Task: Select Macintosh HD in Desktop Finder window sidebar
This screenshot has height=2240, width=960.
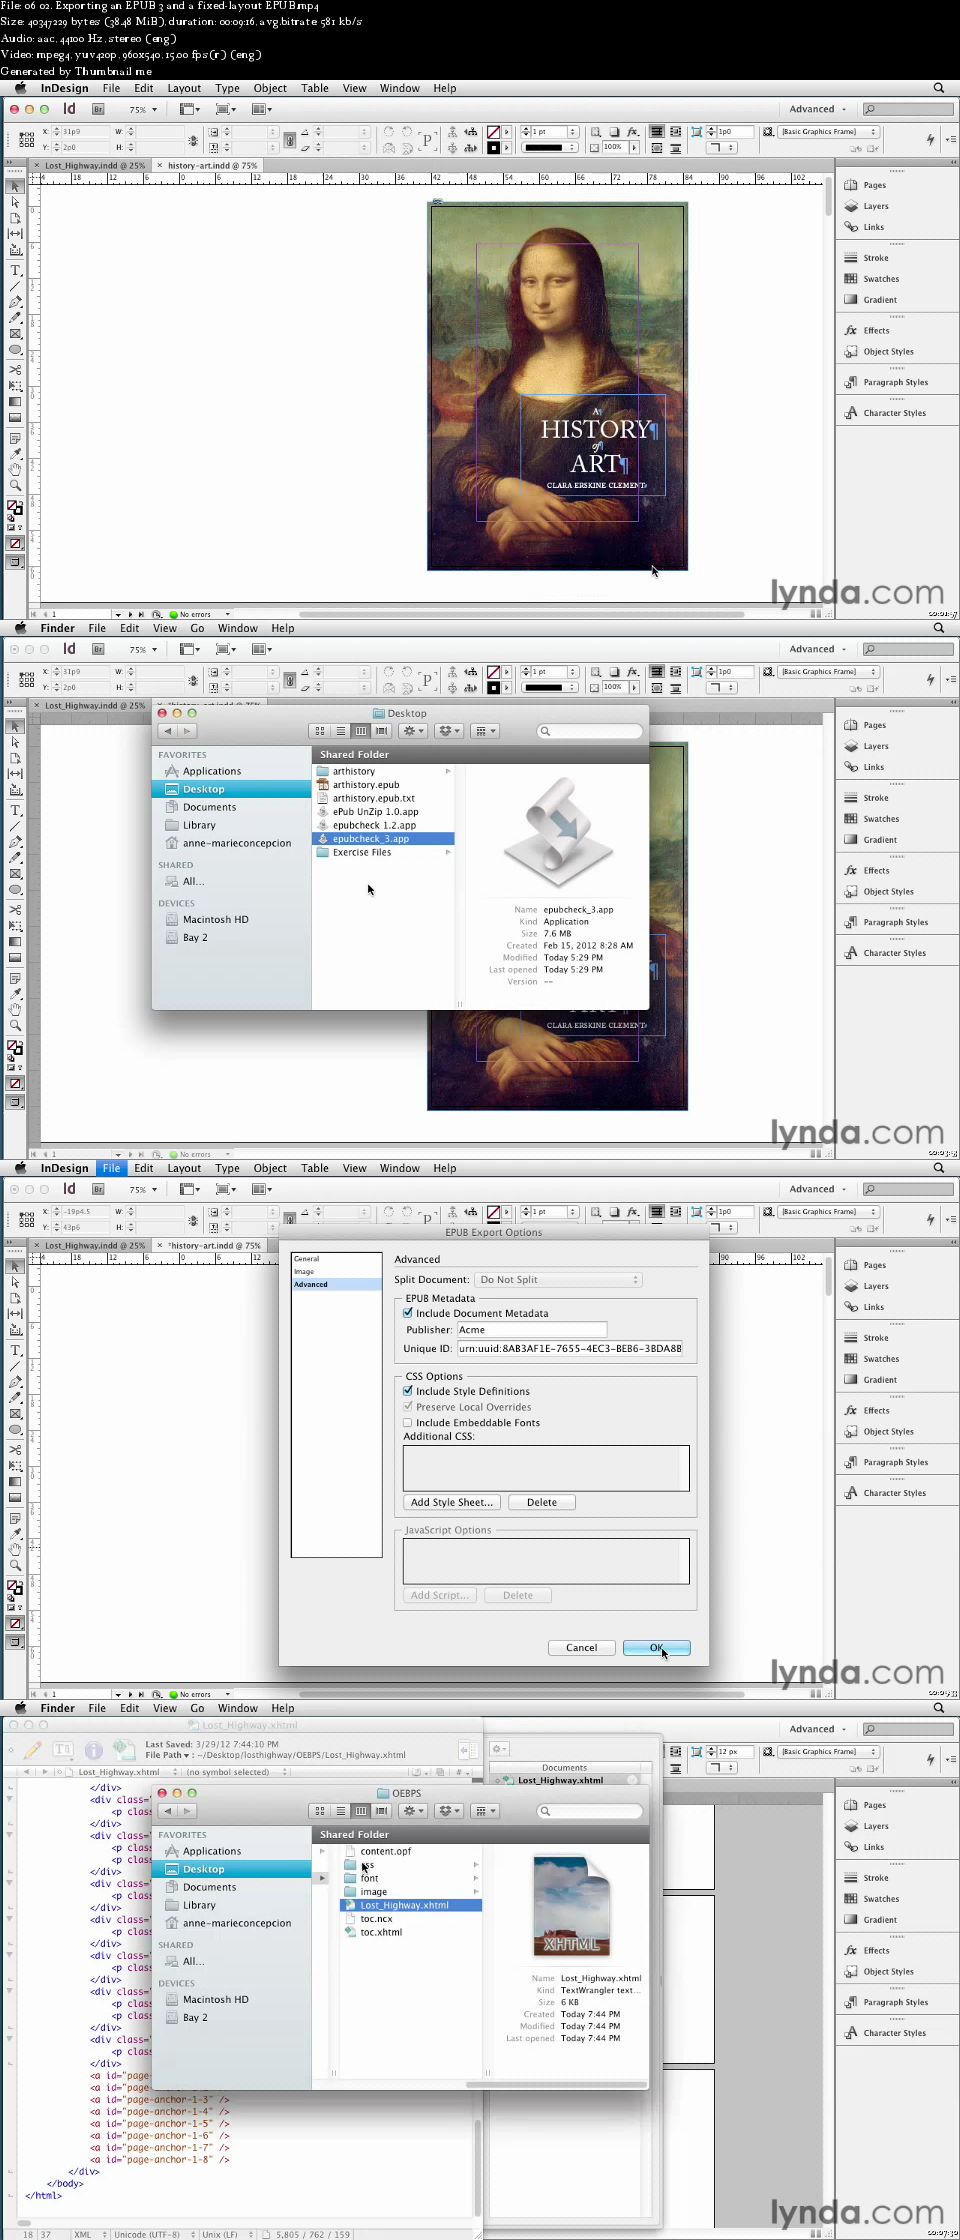Action: click(x=215, y=919)
